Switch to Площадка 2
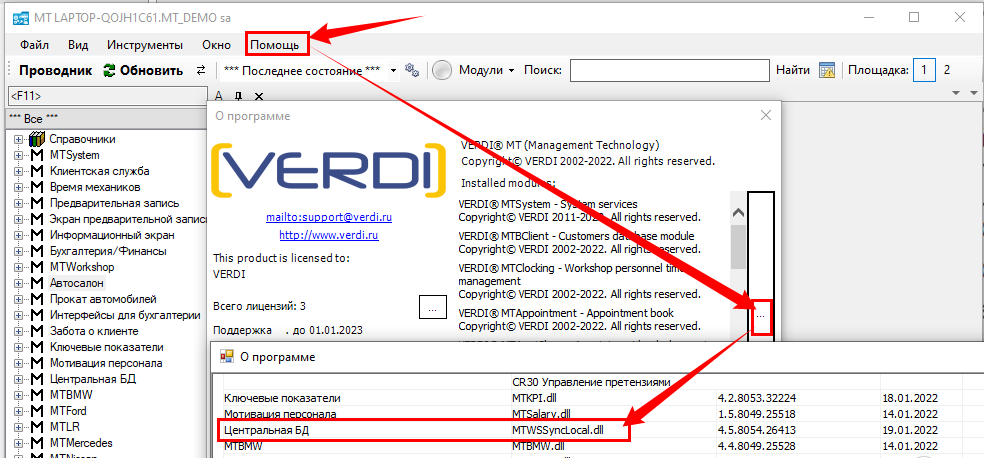 click(947, 70)
